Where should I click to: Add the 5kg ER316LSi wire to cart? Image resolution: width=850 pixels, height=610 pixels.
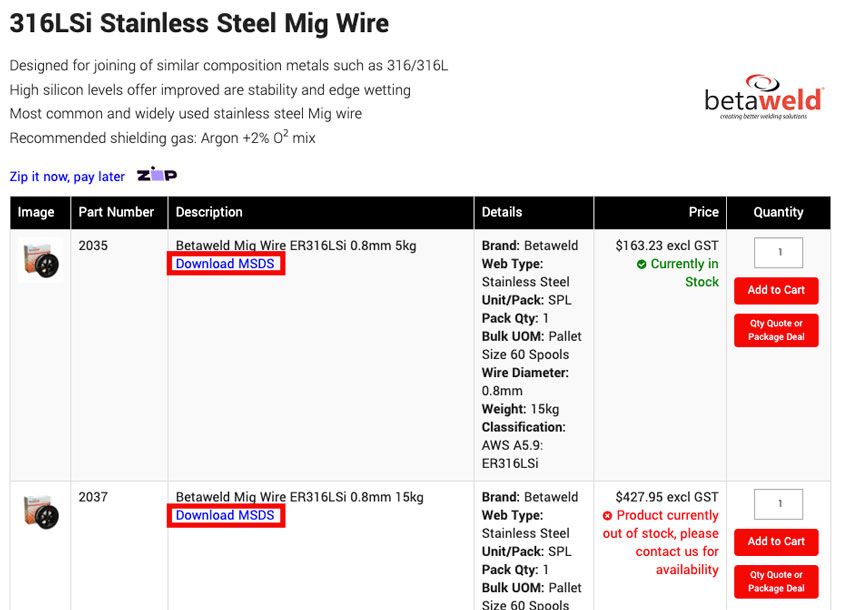(x=776, y=290)
